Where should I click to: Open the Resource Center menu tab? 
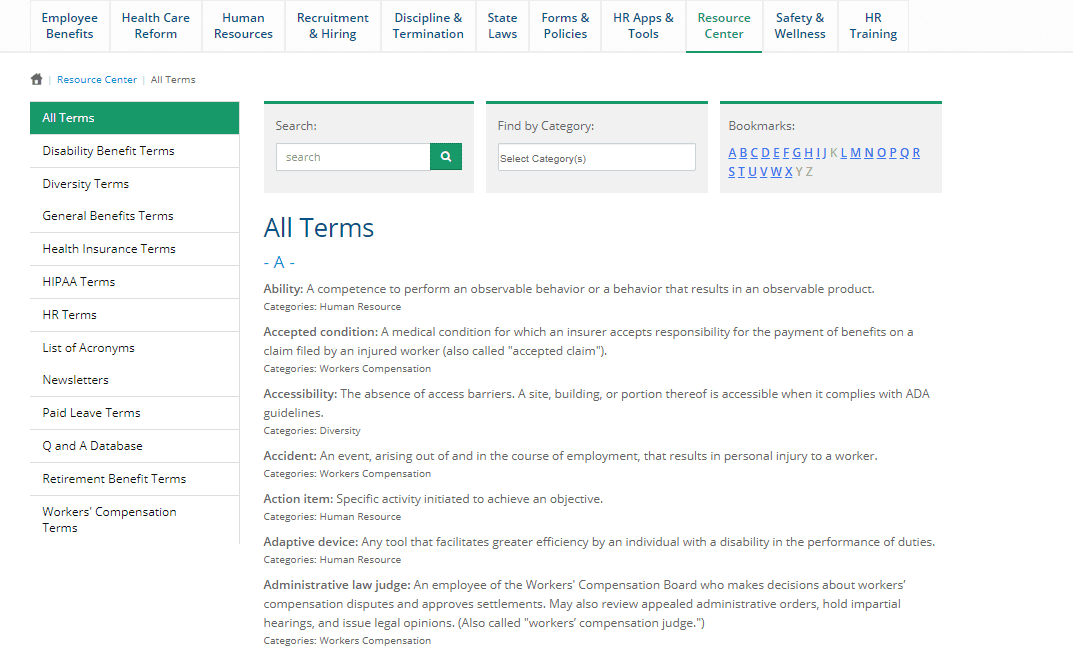(x=724, y=26)
